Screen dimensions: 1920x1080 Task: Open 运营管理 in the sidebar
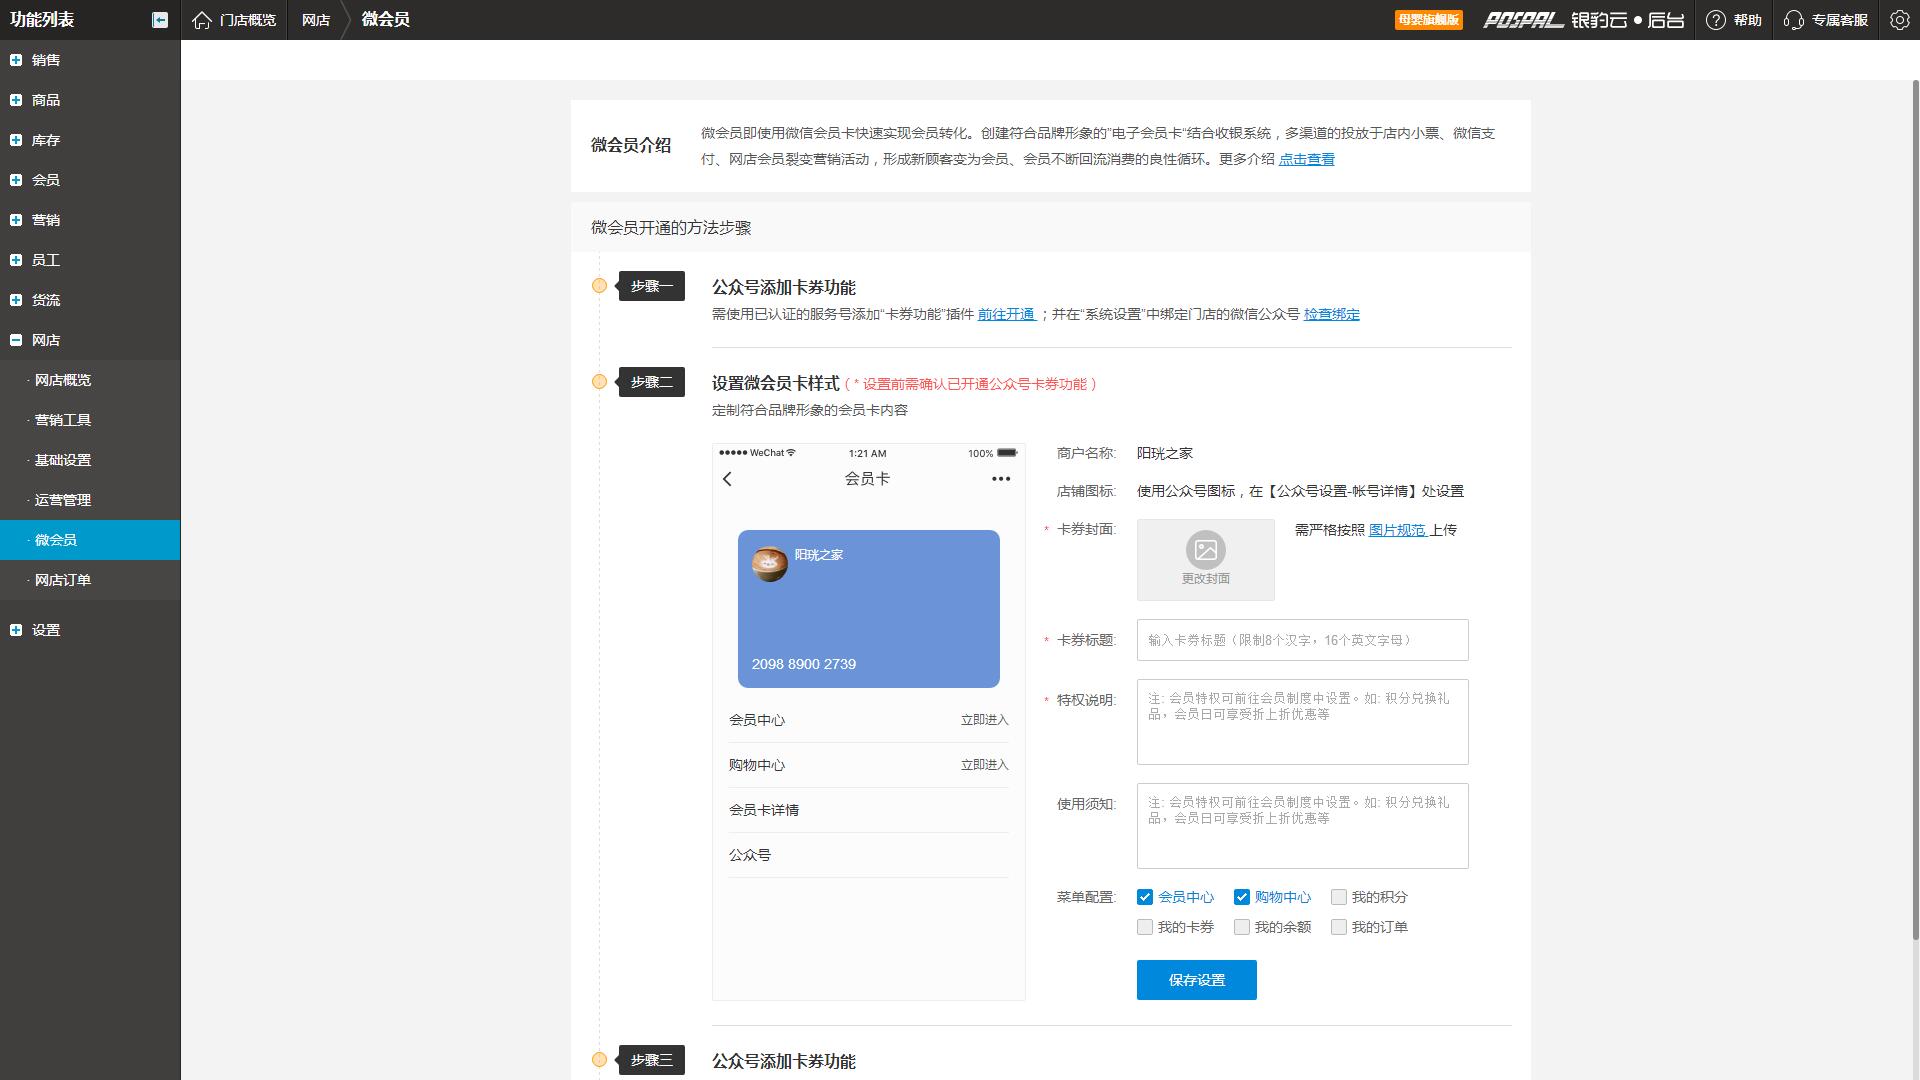pyautogui.click(x=90, y=500)
